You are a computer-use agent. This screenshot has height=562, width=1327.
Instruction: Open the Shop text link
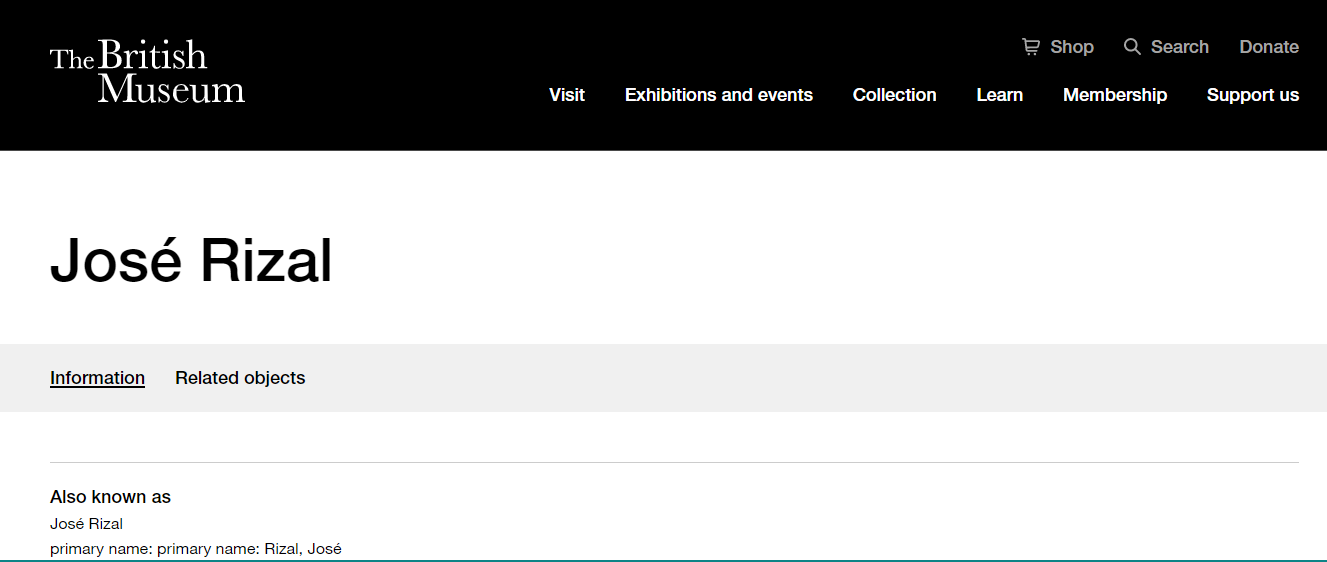tap(1072, 47)
